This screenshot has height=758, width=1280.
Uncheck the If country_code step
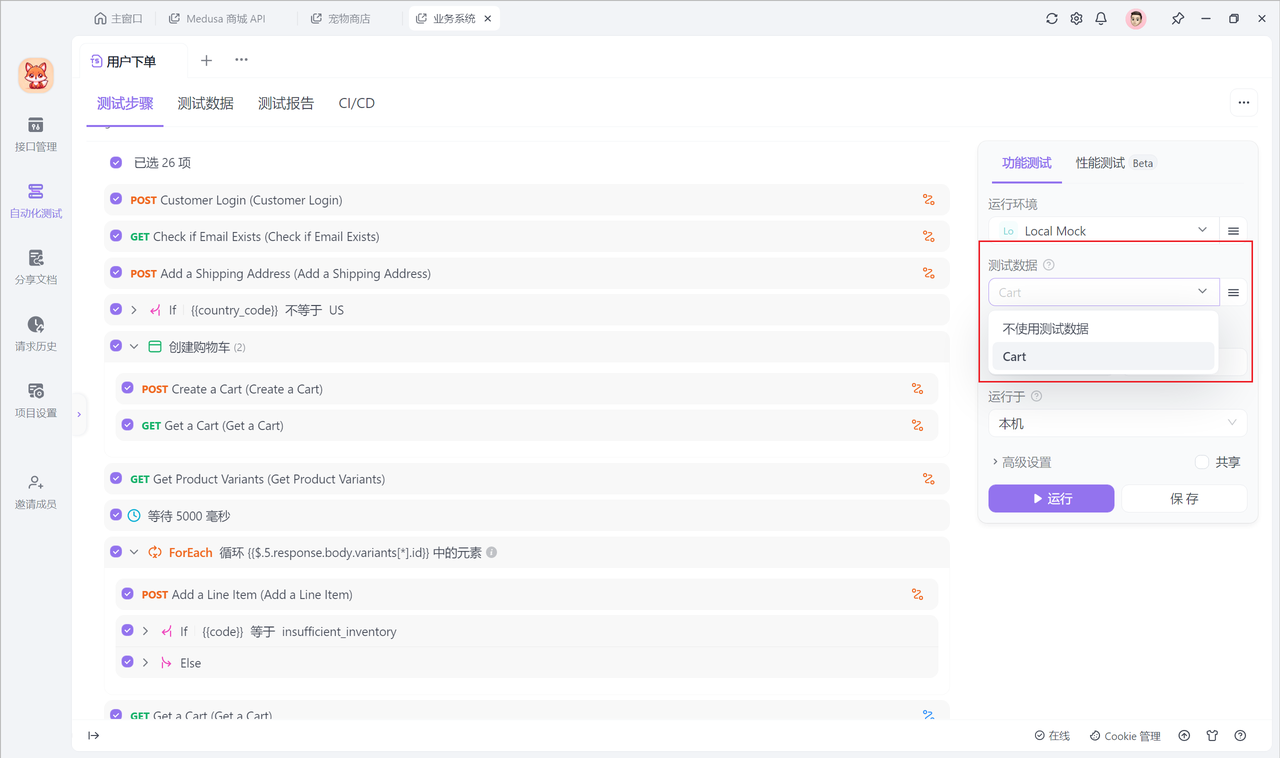pos(116,310)
